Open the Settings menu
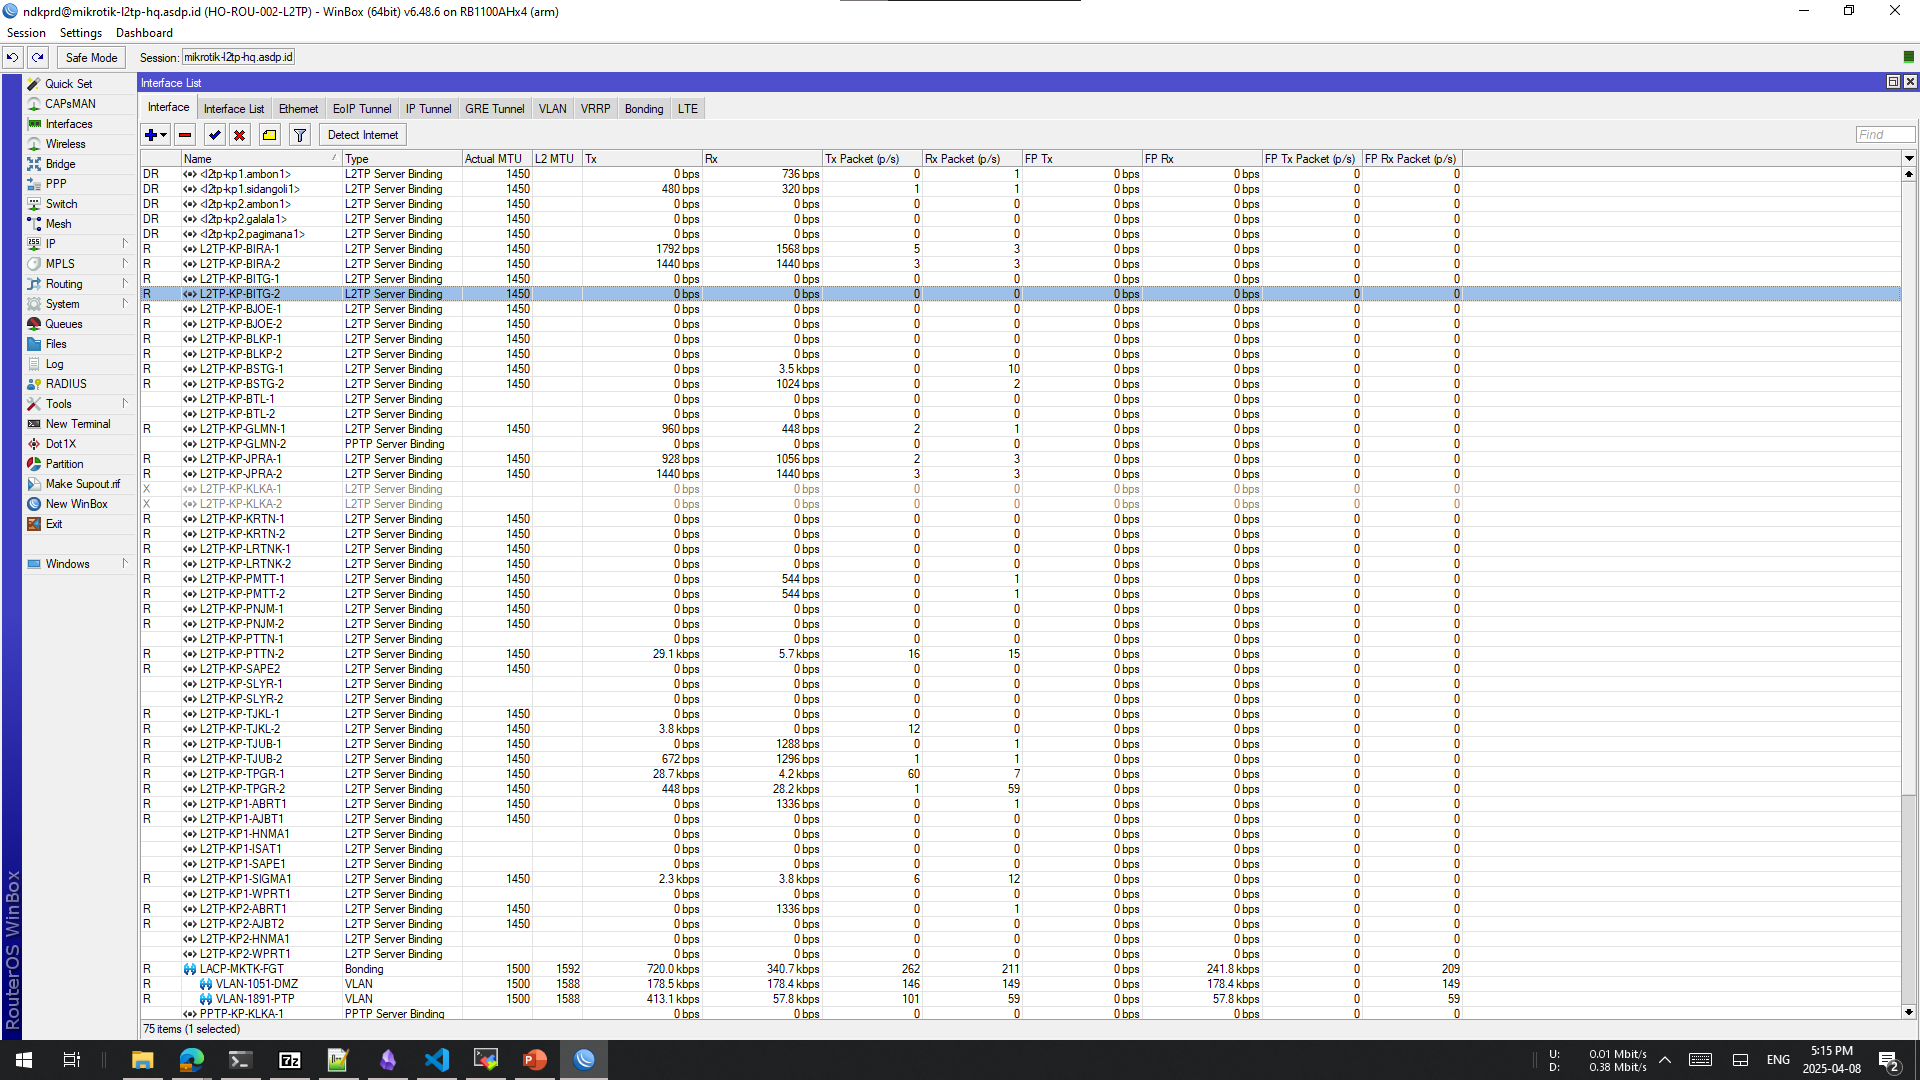Viewport: 1920px width, 1080px height. pos(80,33)
